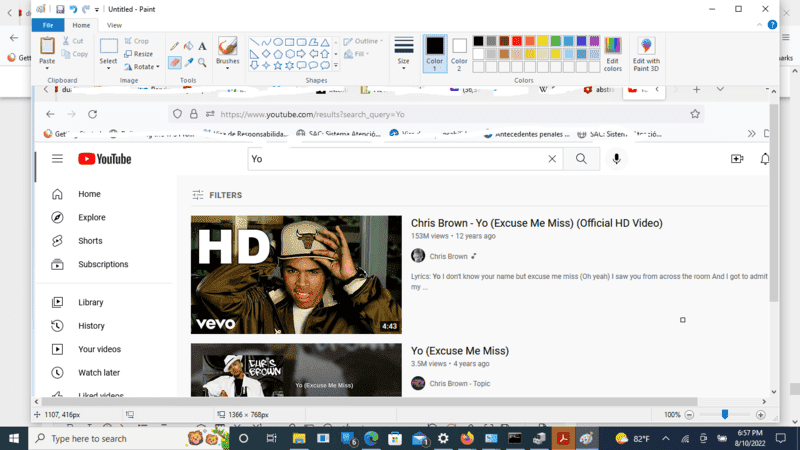Choose the five-point star shape
Image resolution: width=800 pixels, height=450 pixels.
(x=278, y=65)
